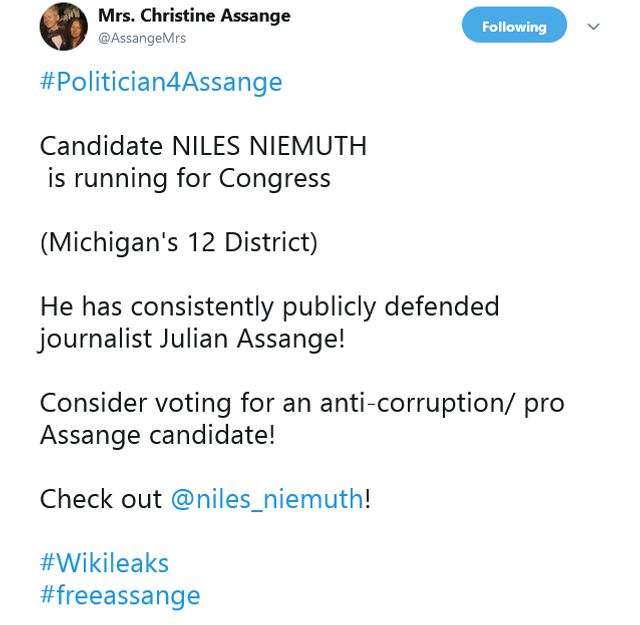Screen dimensions: 640x625
Task: Click the "Consider voting for an anti-corruption/ pro" line
Action: [302, 402]
